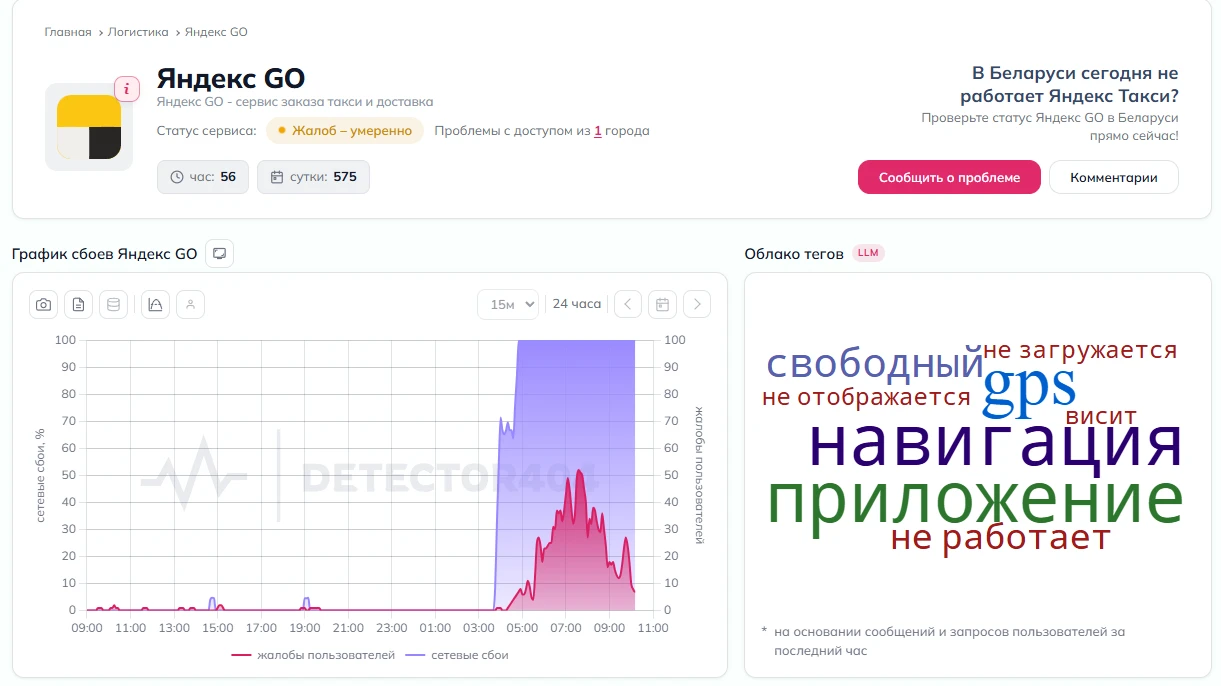The height and width of the screenshot is (686, 1221).
Task: Click the person icon in chart toolbar
Action: pos(191,305)
